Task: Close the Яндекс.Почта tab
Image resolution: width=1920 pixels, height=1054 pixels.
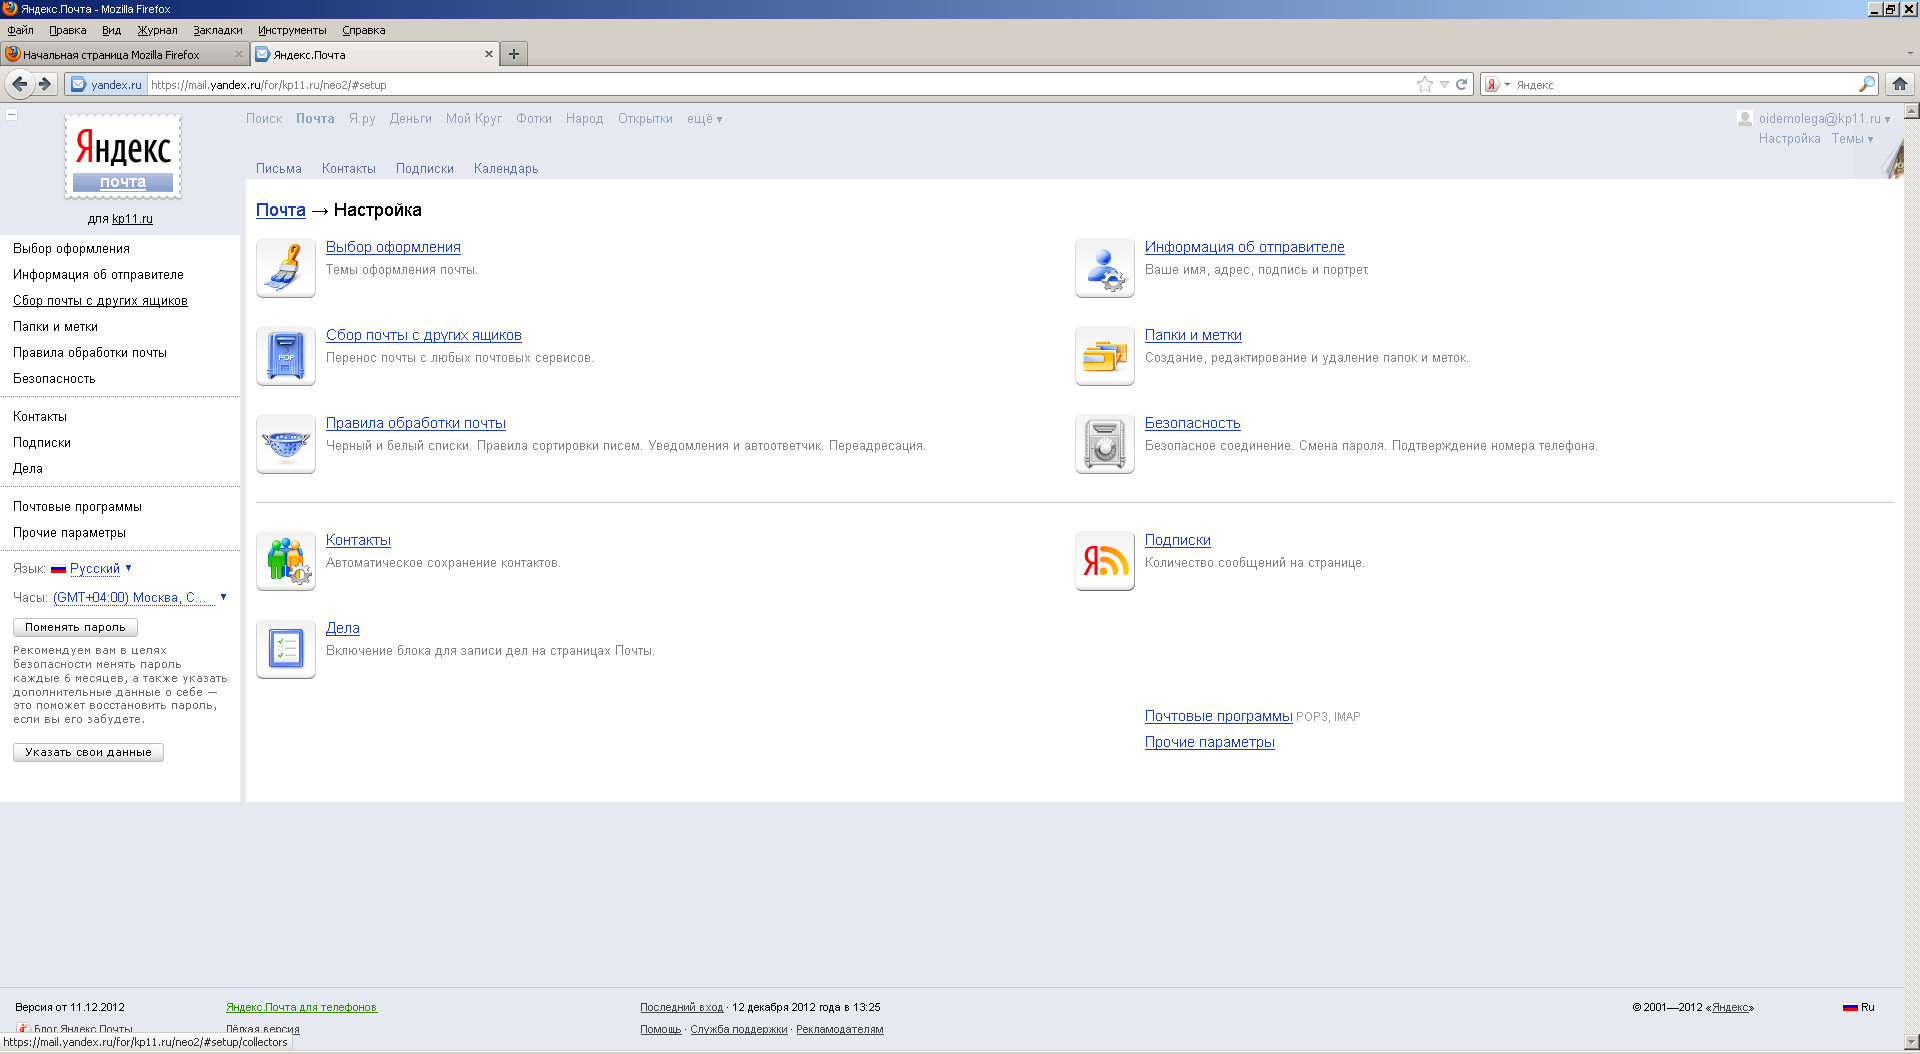Action: [x=489, y=54]
